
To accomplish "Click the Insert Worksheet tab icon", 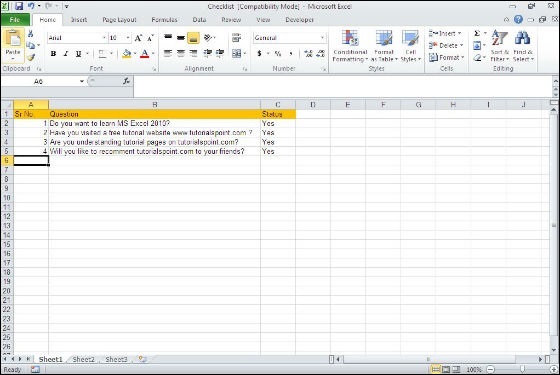I will 142,359.
